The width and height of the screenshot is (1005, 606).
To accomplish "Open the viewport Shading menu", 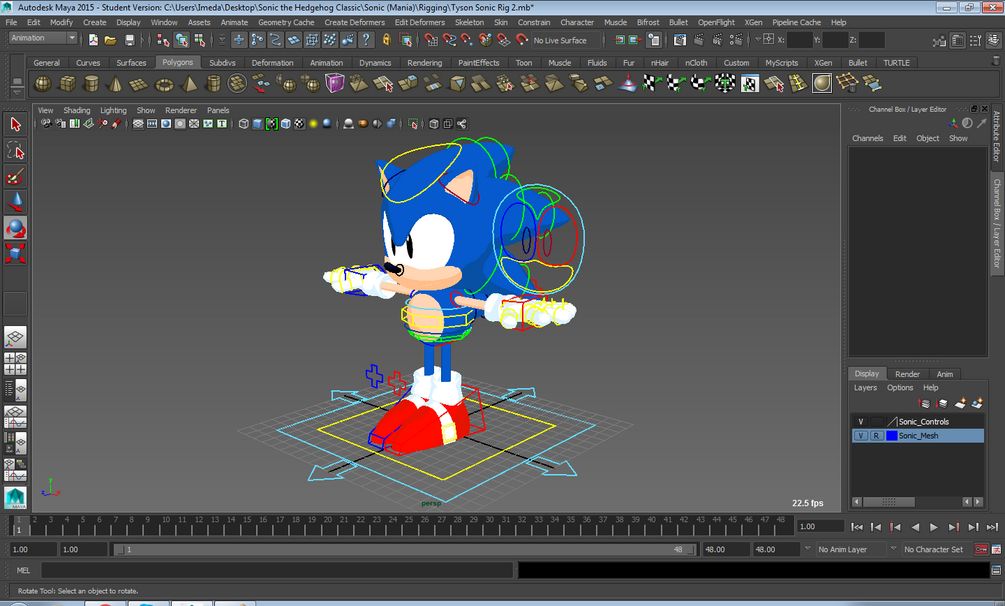I will 76,110.
